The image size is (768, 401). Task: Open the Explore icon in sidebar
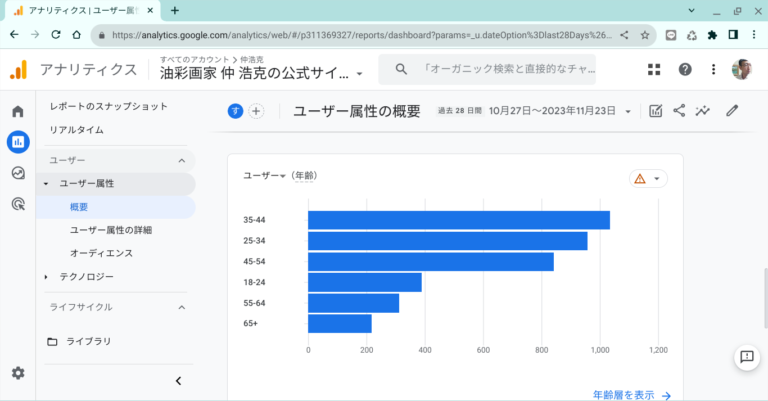(x=18, y=173)
